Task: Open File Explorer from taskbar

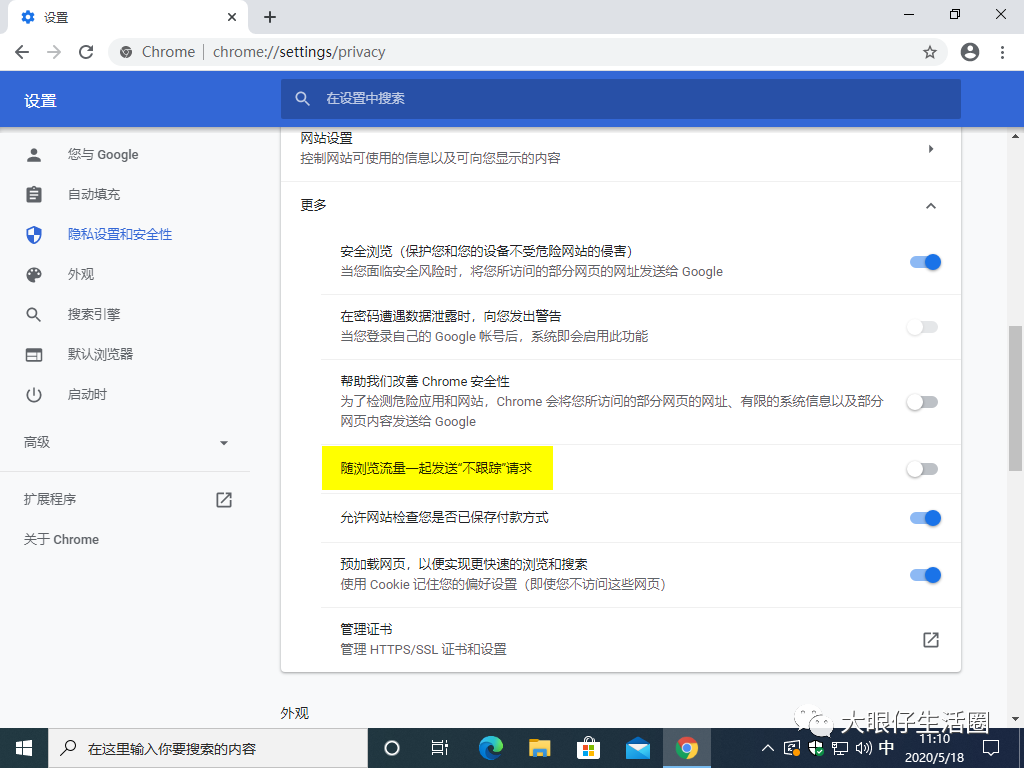Action: [x=539, y=748]
